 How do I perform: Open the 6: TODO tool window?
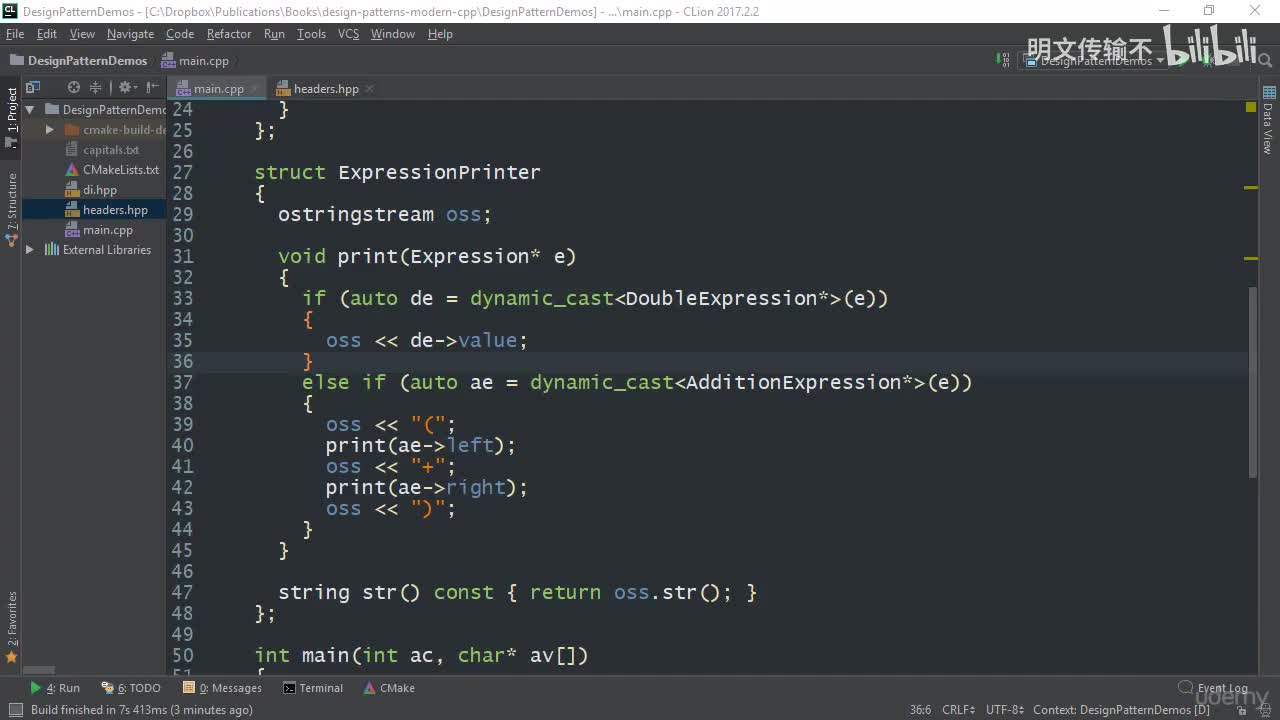[x=131, y=688]
